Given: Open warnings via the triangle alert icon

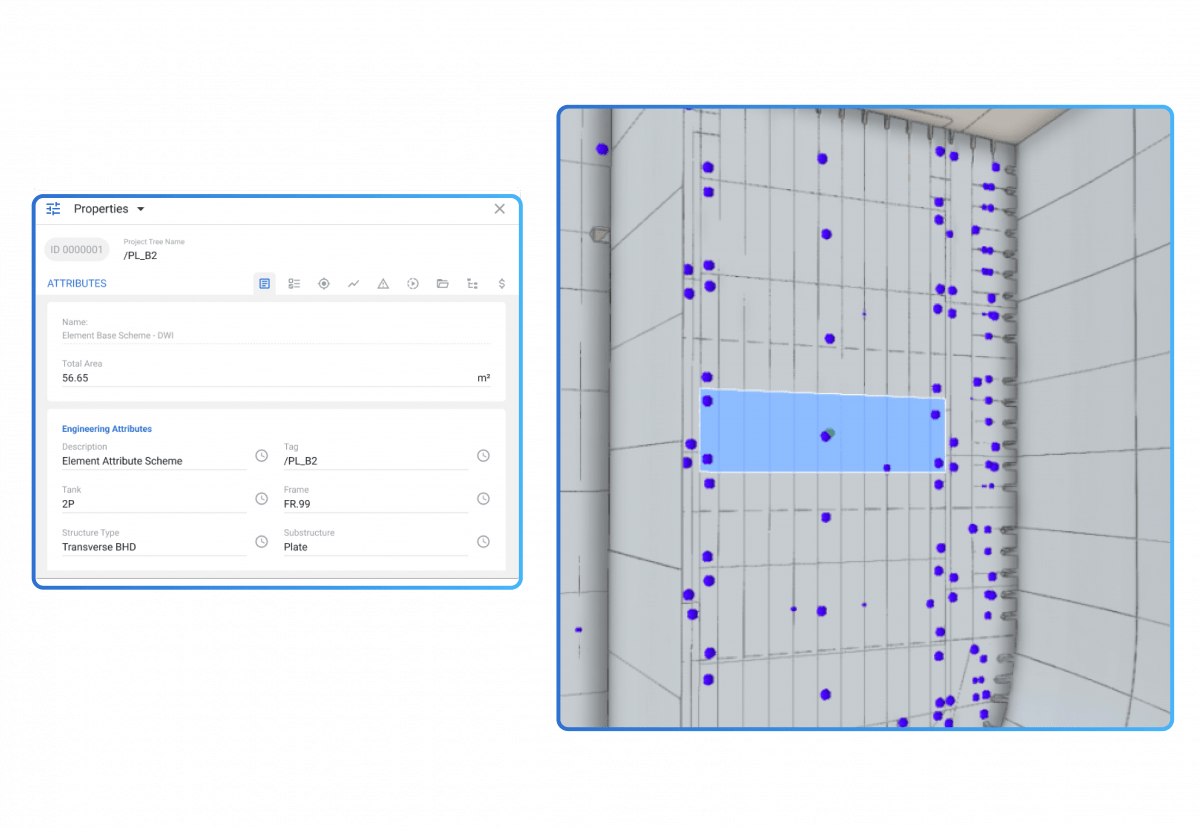Looking at the screenshot, I should click(x=383, y=283).
